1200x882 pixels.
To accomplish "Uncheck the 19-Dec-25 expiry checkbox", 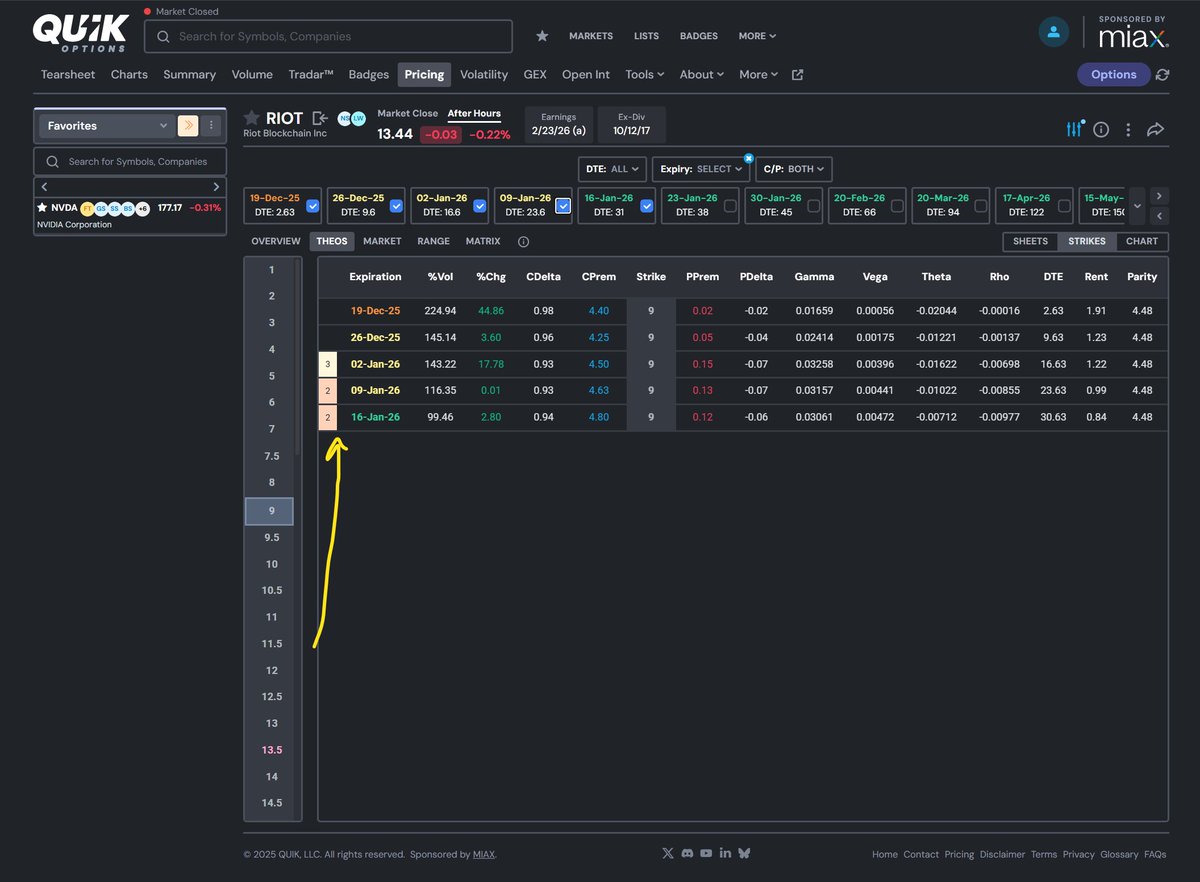I will 313,205.
